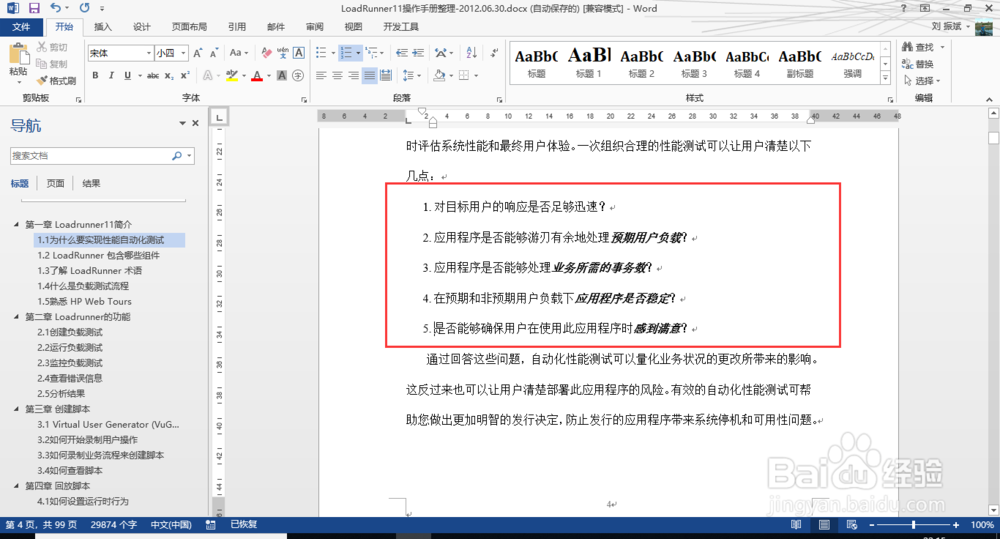Toggle italic formatting
Viewport: 1000px width, 539px height.
(111, 75)
